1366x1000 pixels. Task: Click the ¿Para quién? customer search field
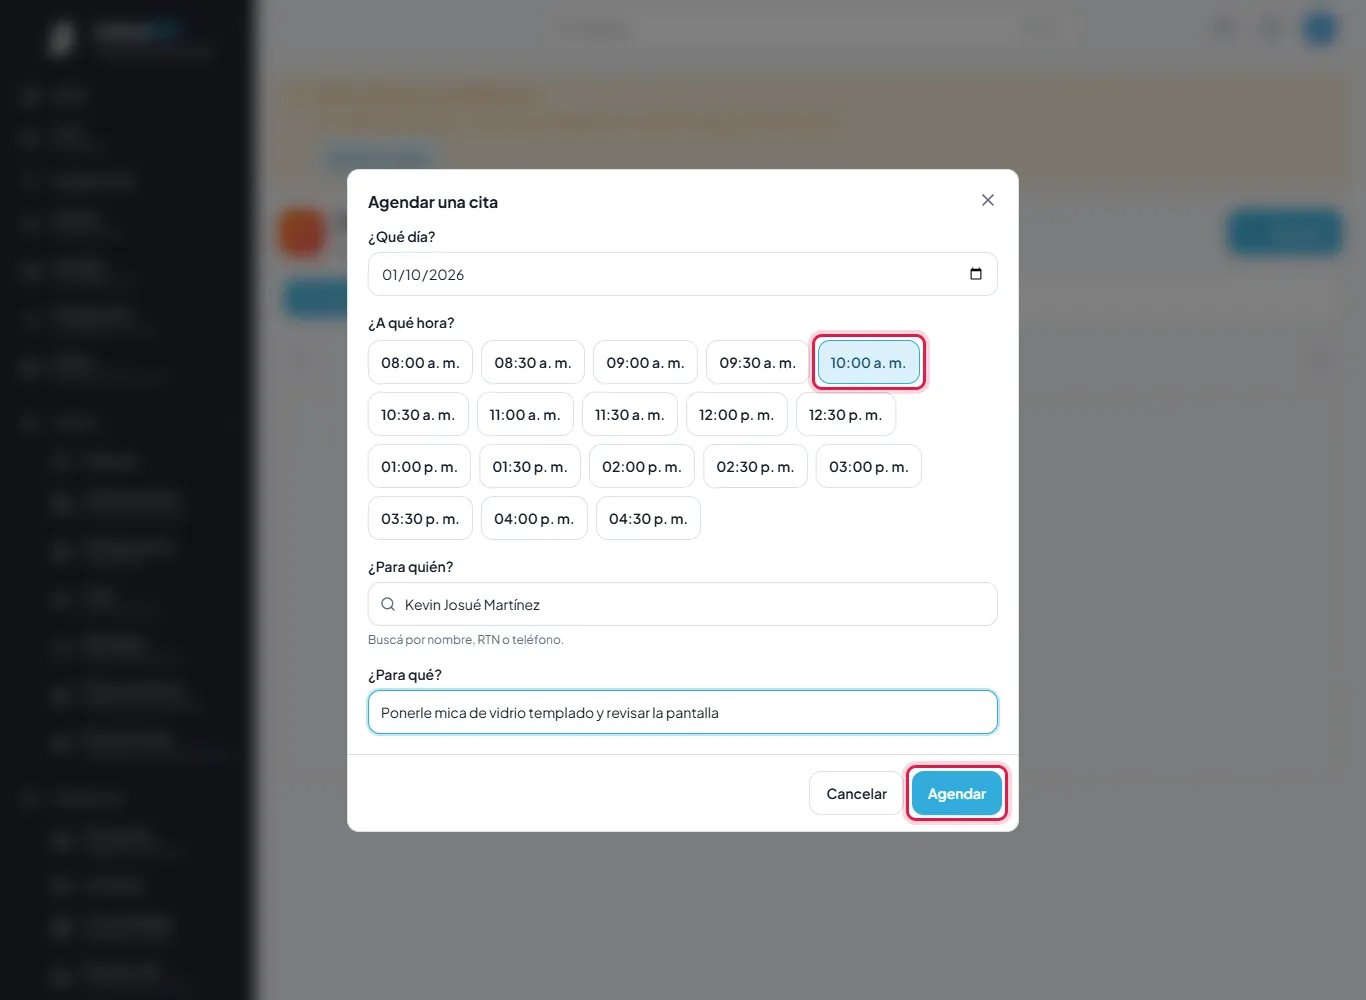(x=683, y=604)
